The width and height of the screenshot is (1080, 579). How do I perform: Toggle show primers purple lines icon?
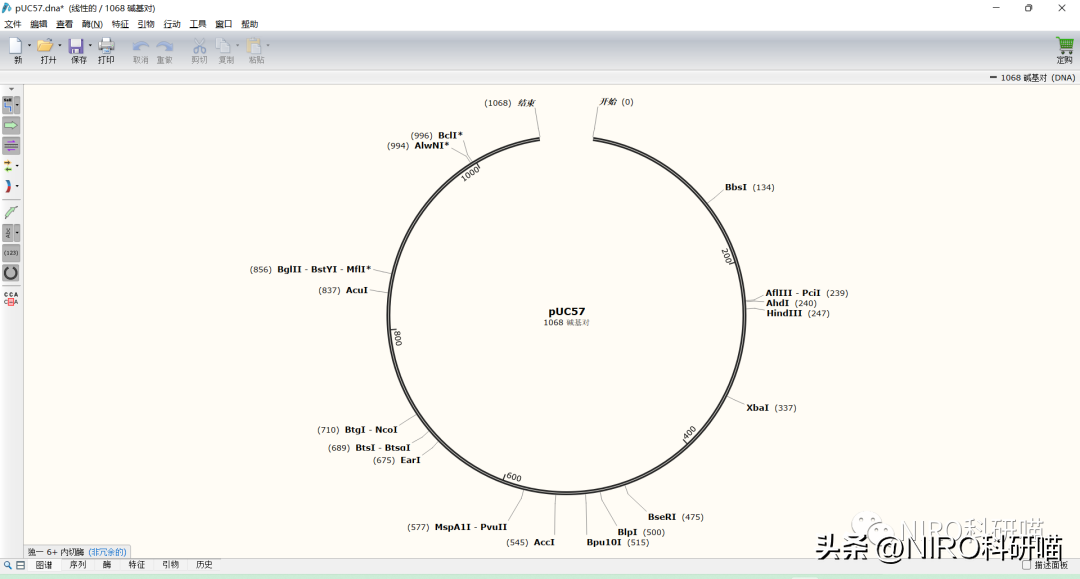click(x=11, y=145)
